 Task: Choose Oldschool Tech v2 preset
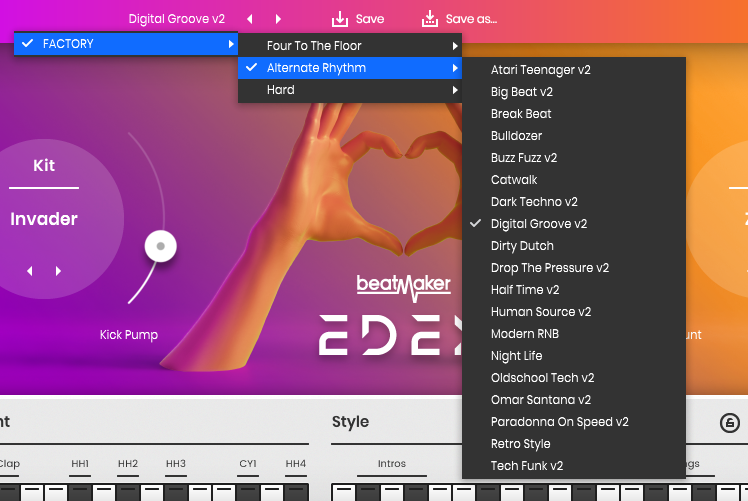pos(574,378)
